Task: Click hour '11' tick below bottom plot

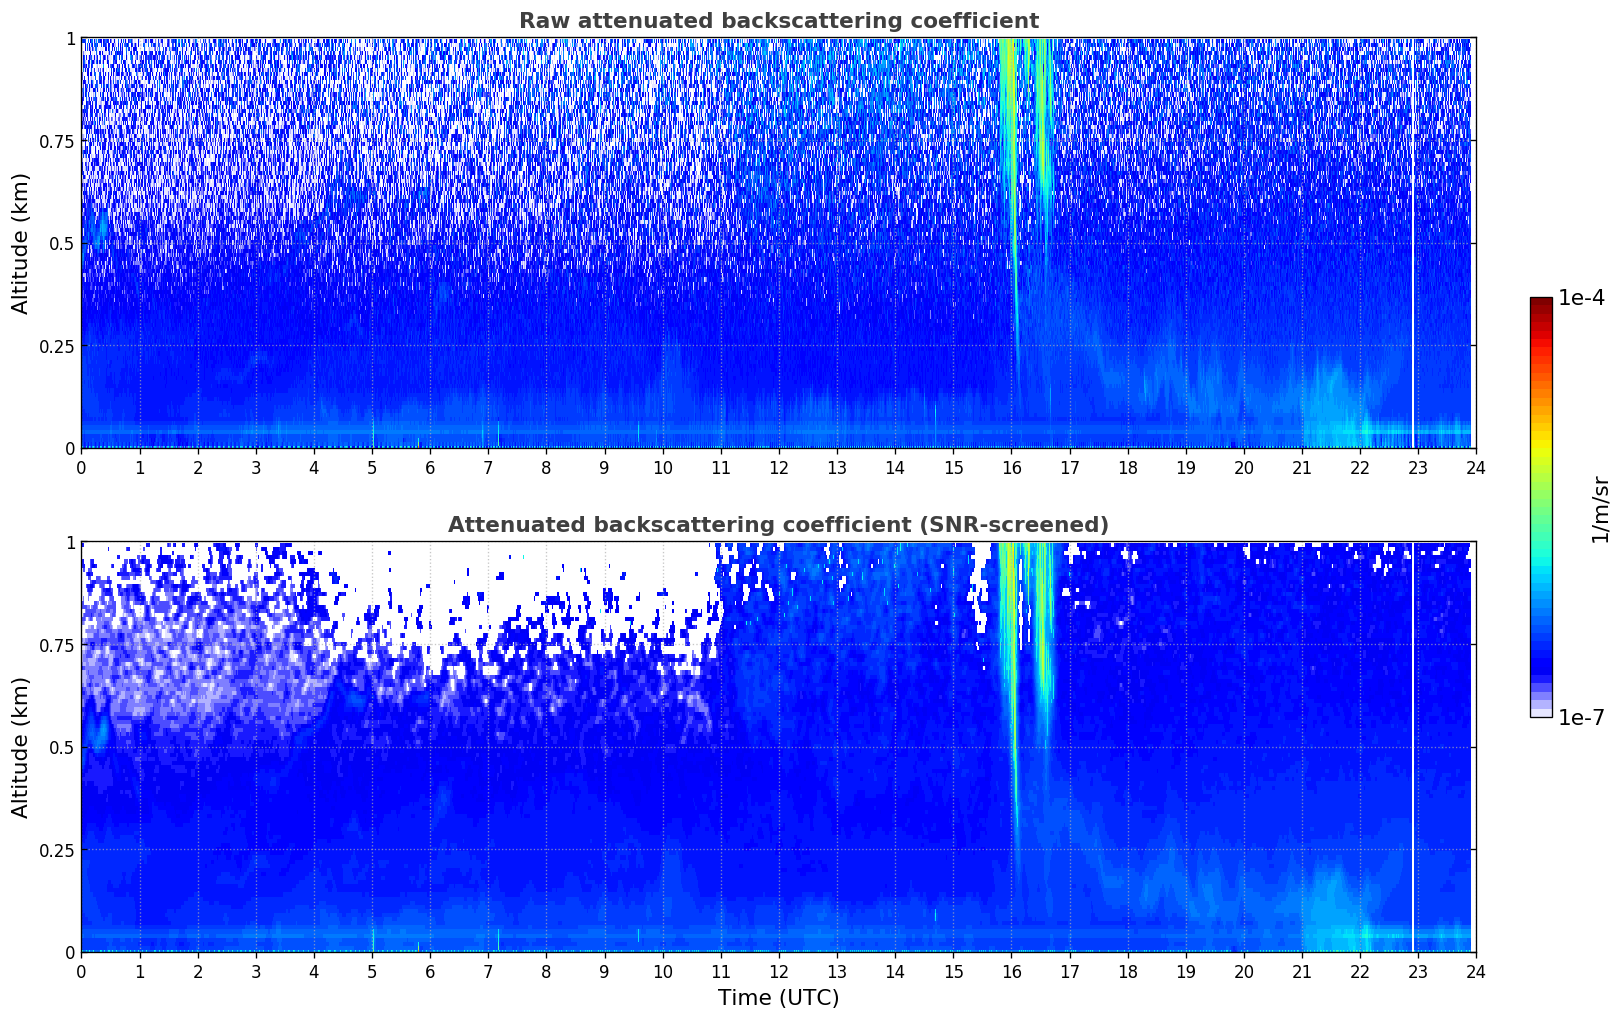Action: 720,971
